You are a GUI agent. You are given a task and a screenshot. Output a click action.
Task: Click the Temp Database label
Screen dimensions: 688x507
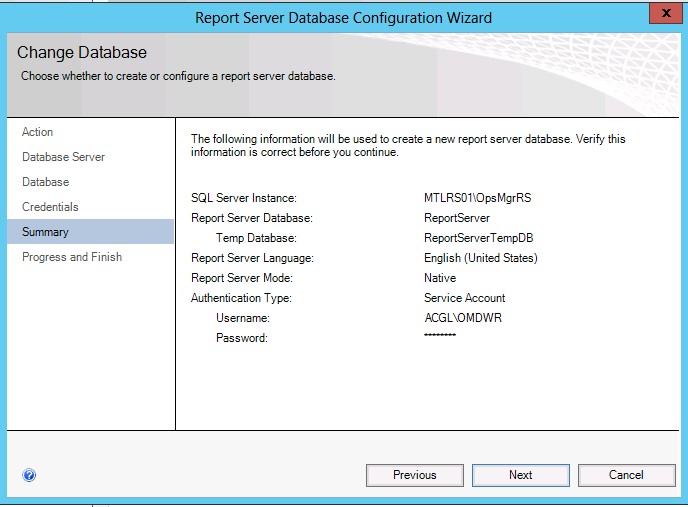point(256,238)
